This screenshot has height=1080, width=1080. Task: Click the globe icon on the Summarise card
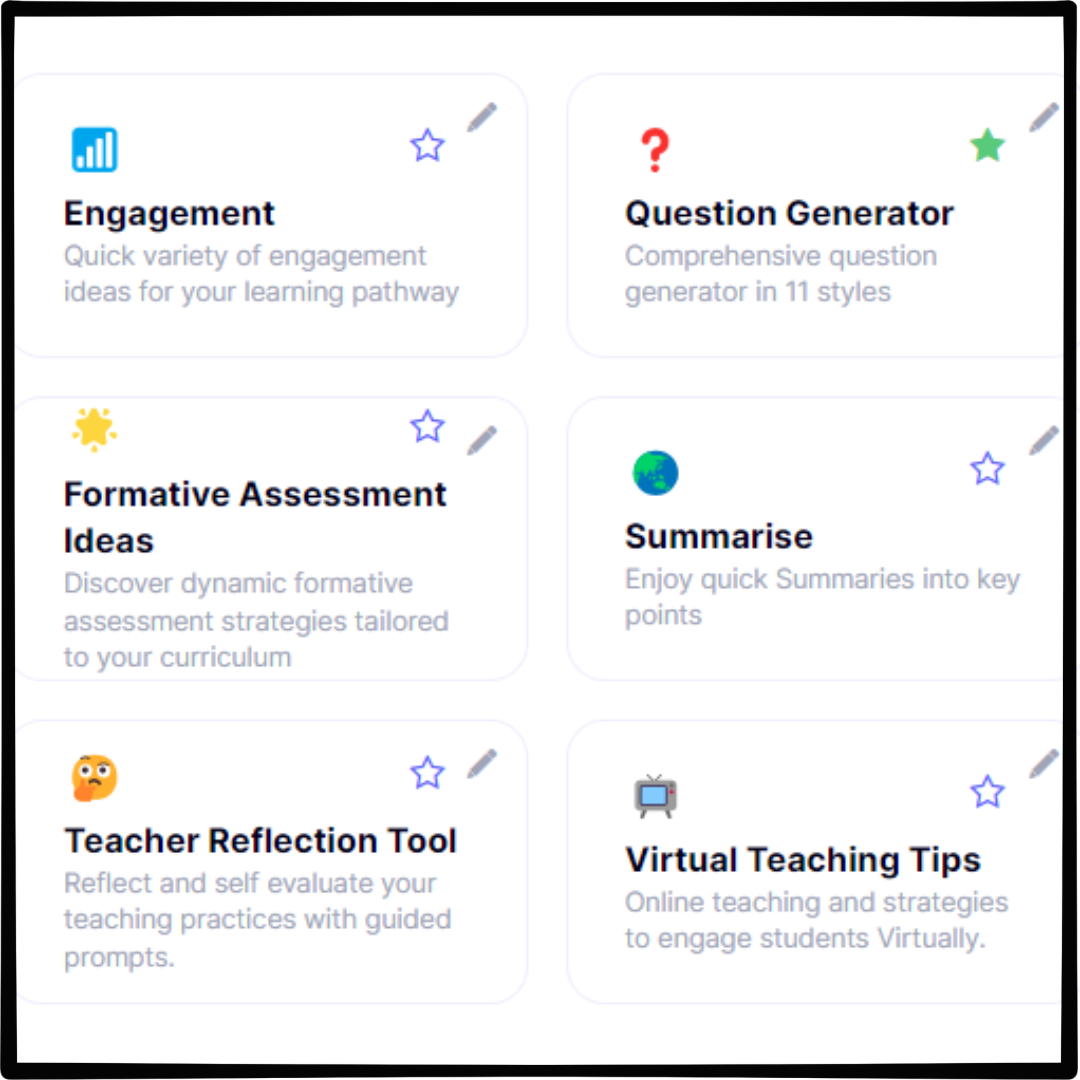tap(655, 472)
